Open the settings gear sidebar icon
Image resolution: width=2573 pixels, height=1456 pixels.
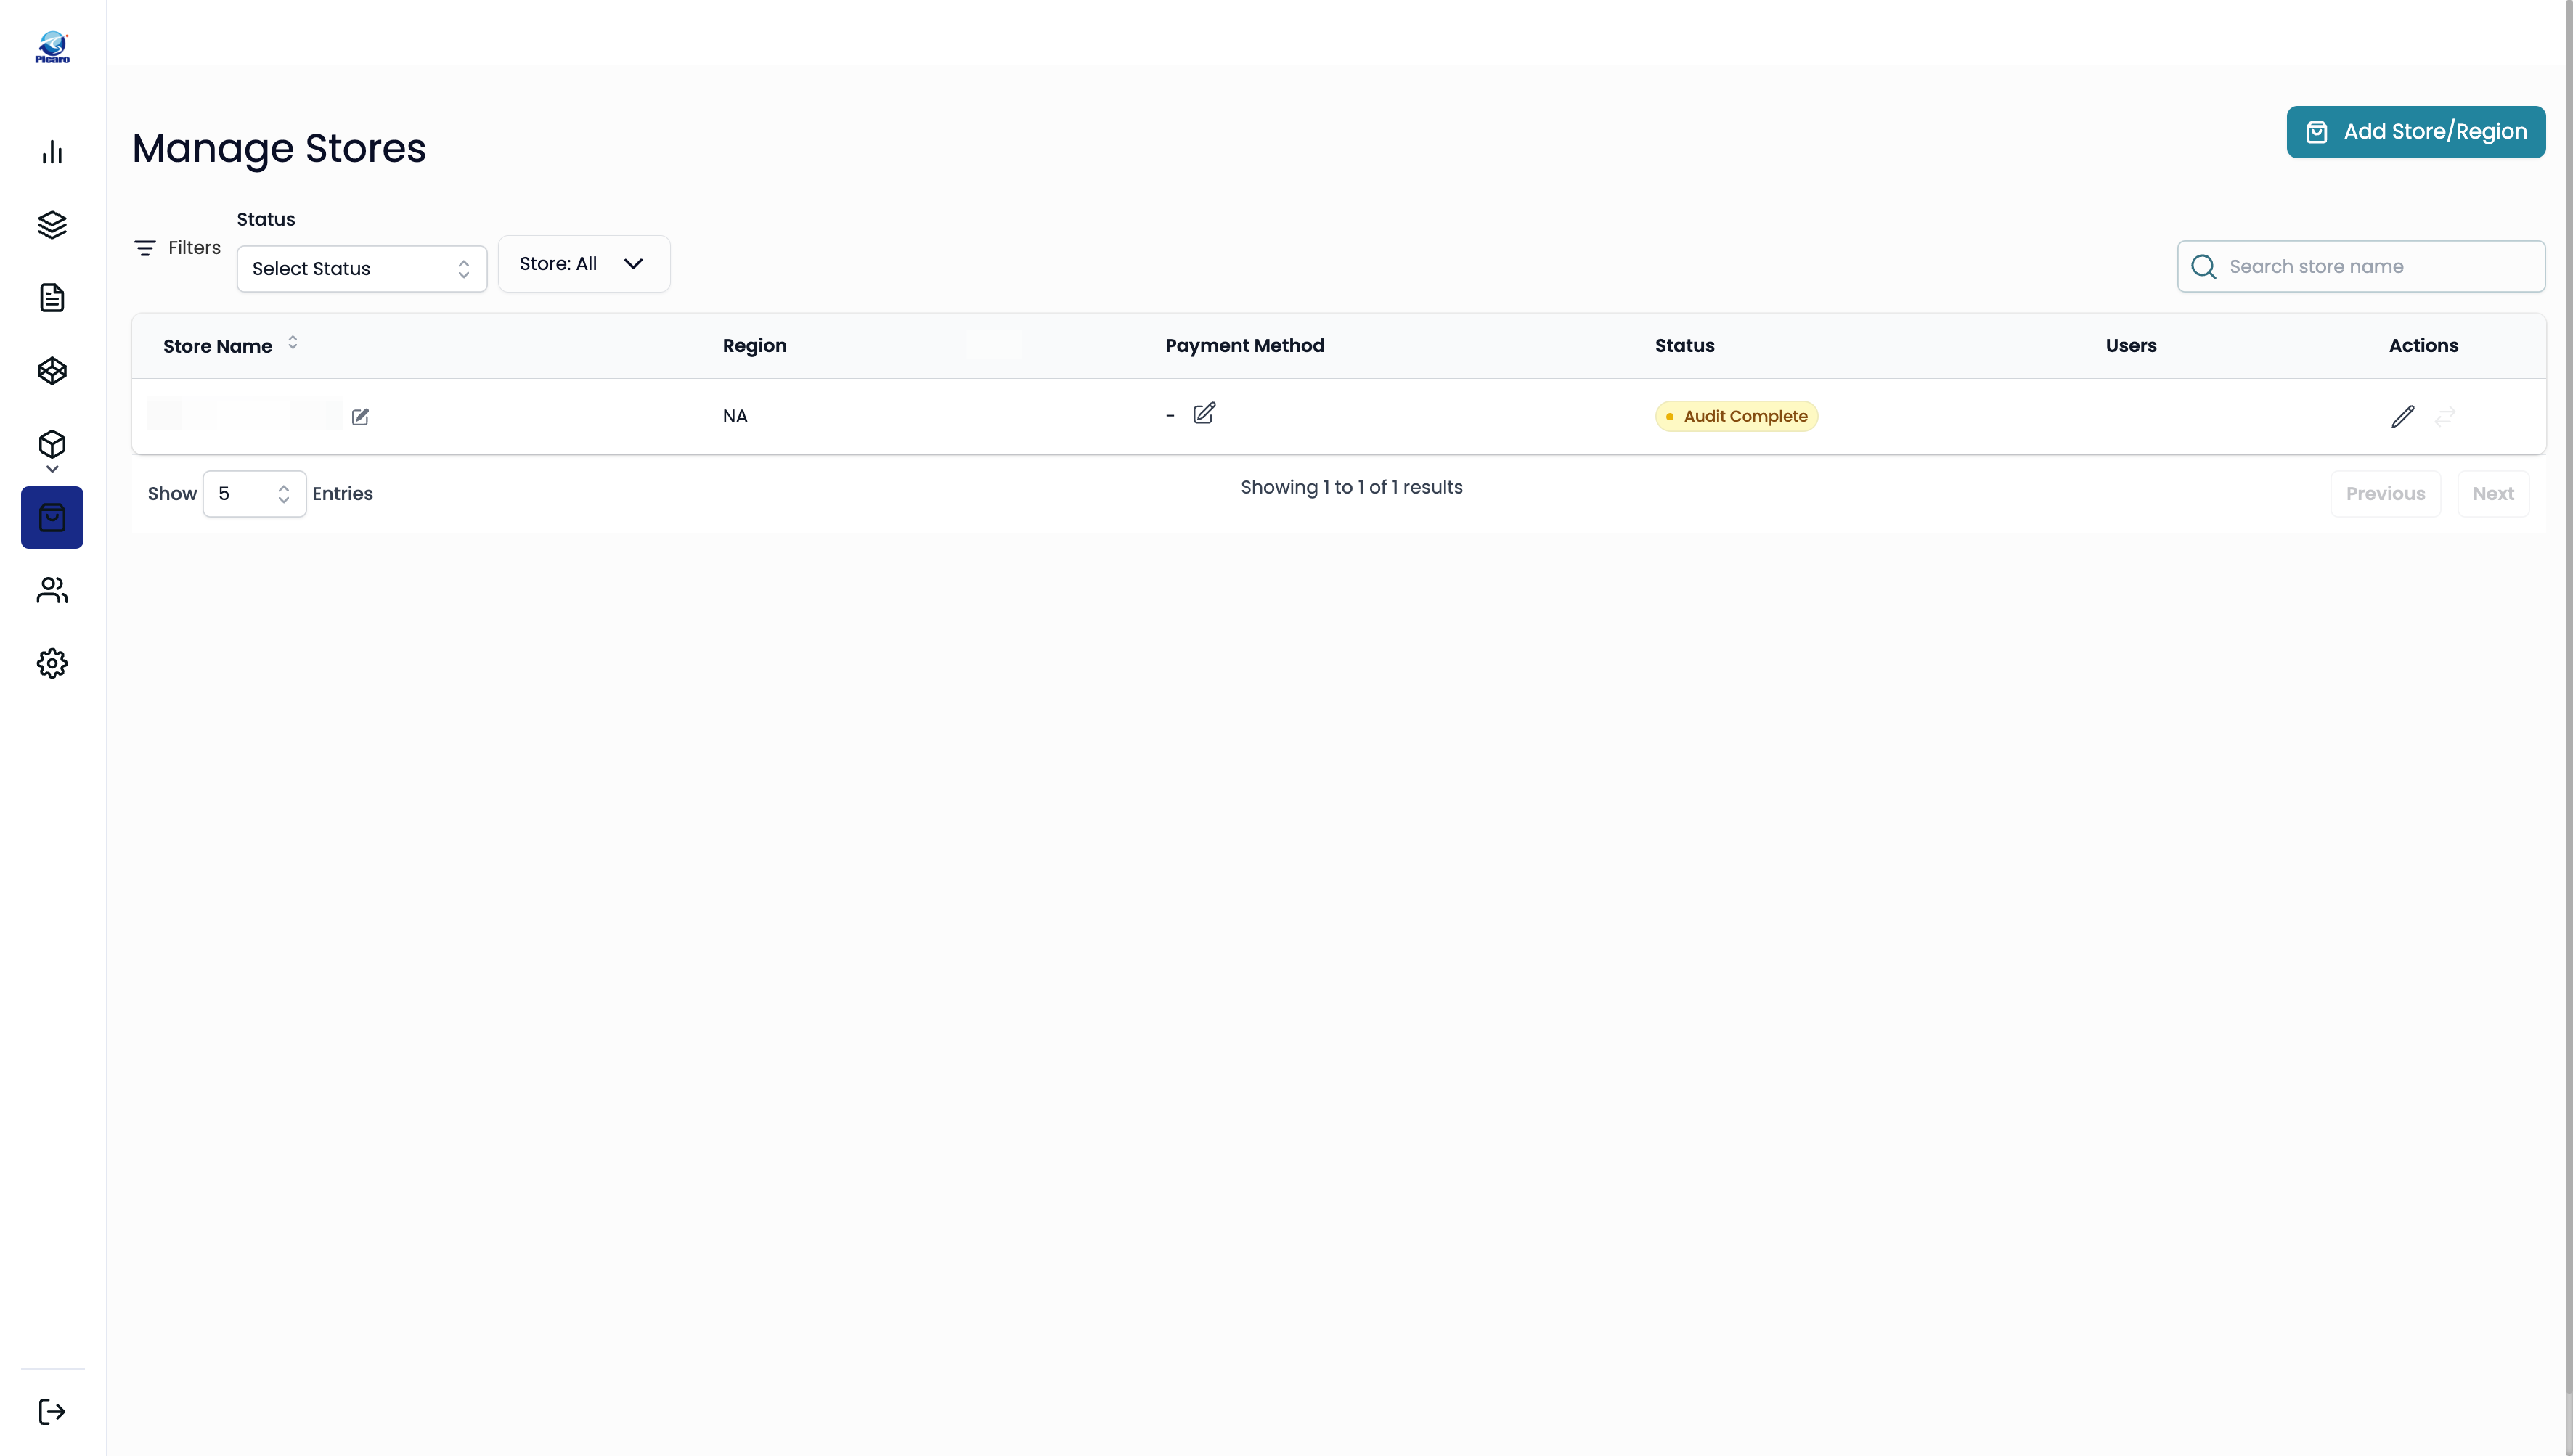(x=52, y=663)
